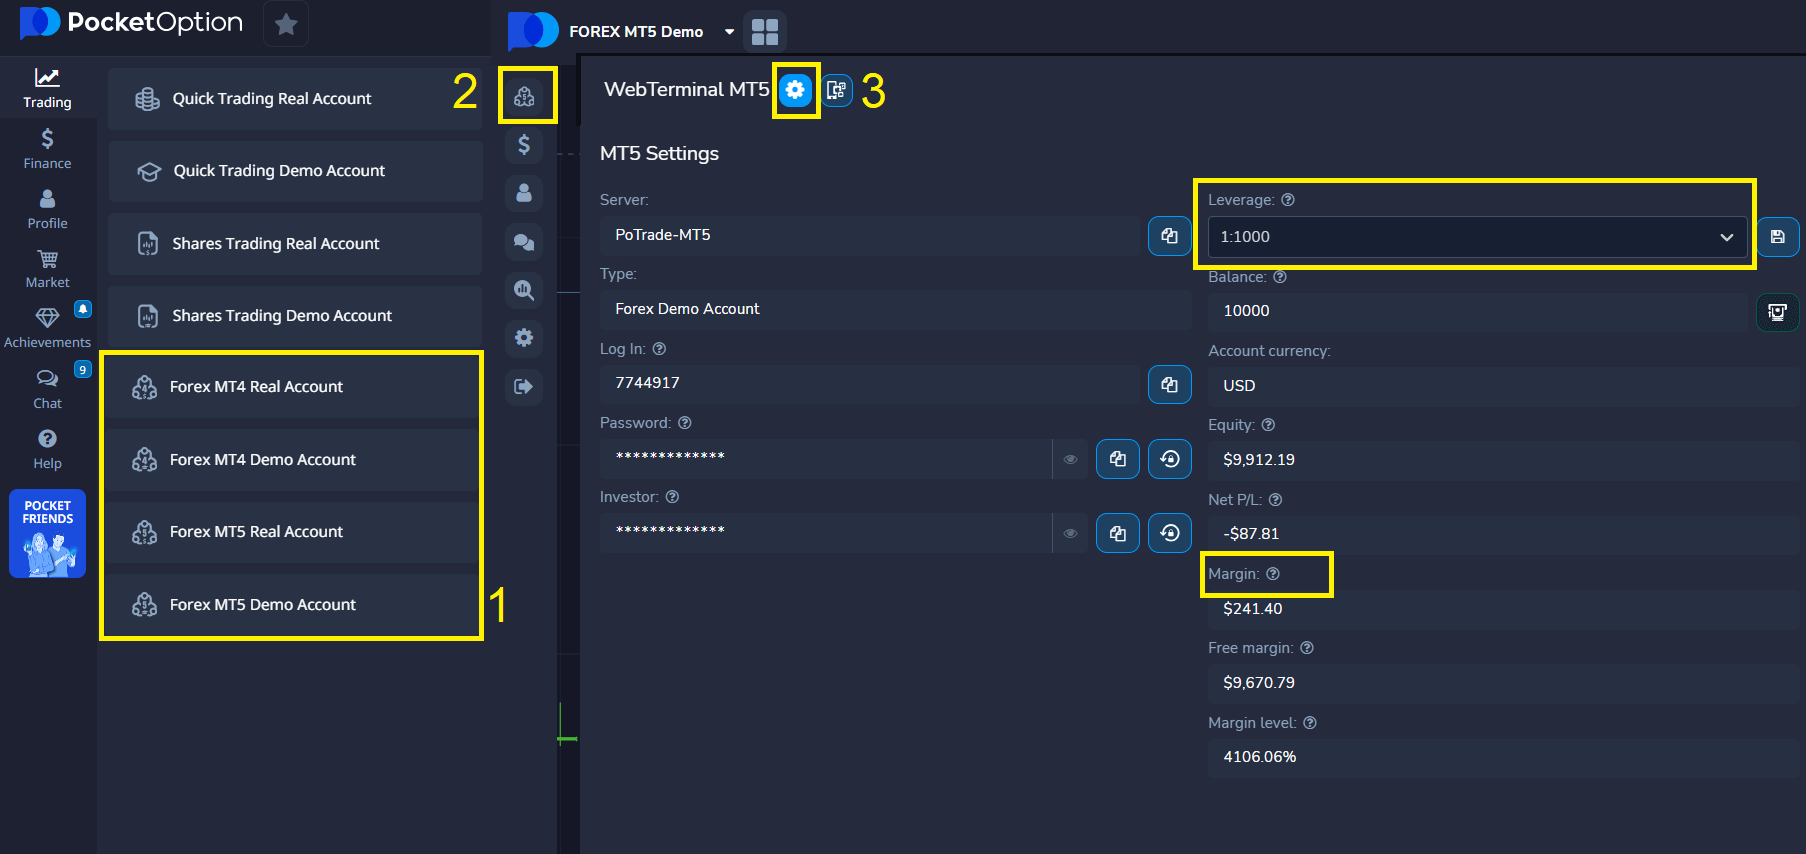
Task: Save the leverage setting
Action: pos(1777,237)
